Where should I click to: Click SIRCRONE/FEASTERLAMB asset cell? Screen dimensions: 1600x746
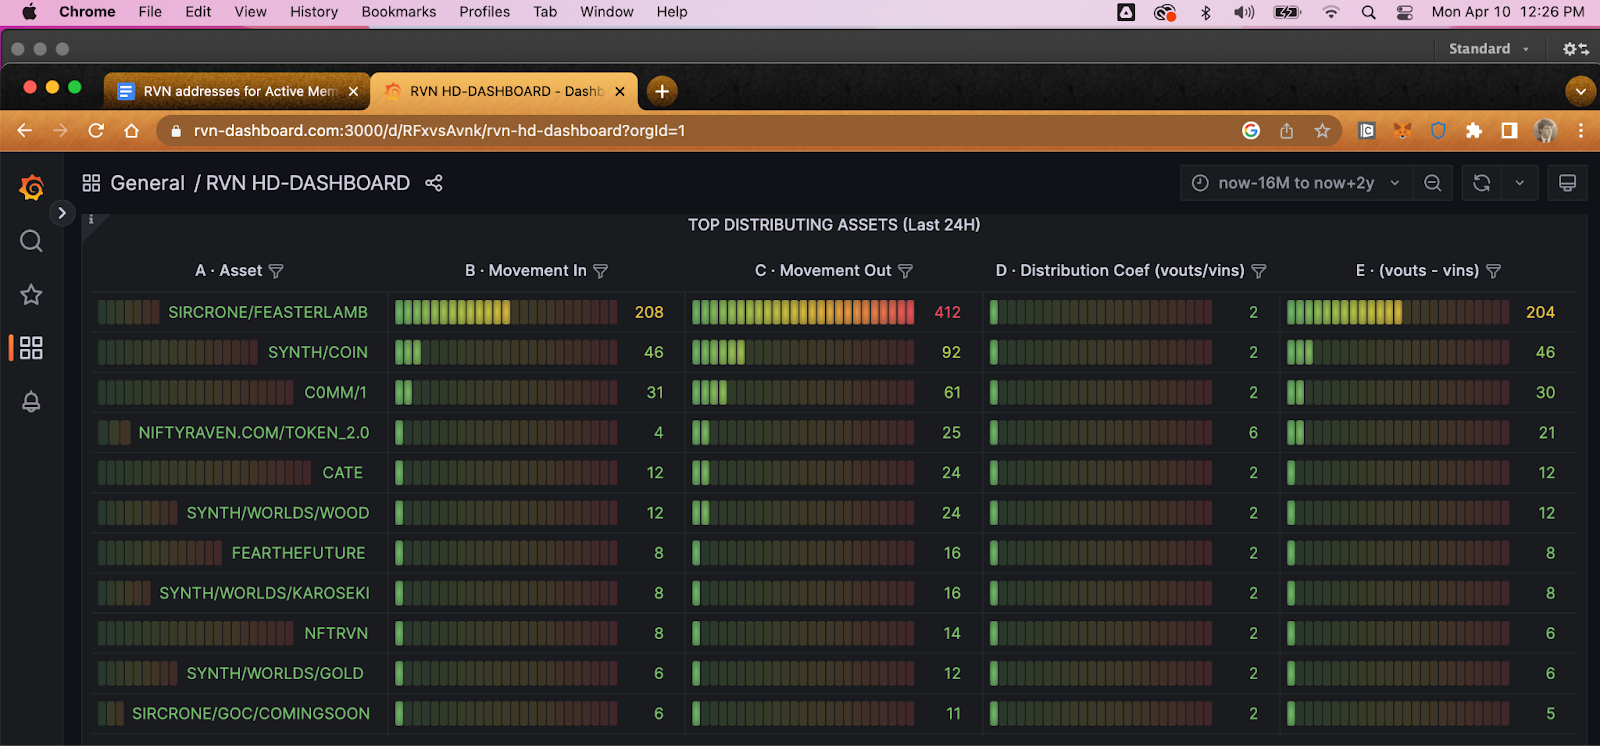point(268,312)
